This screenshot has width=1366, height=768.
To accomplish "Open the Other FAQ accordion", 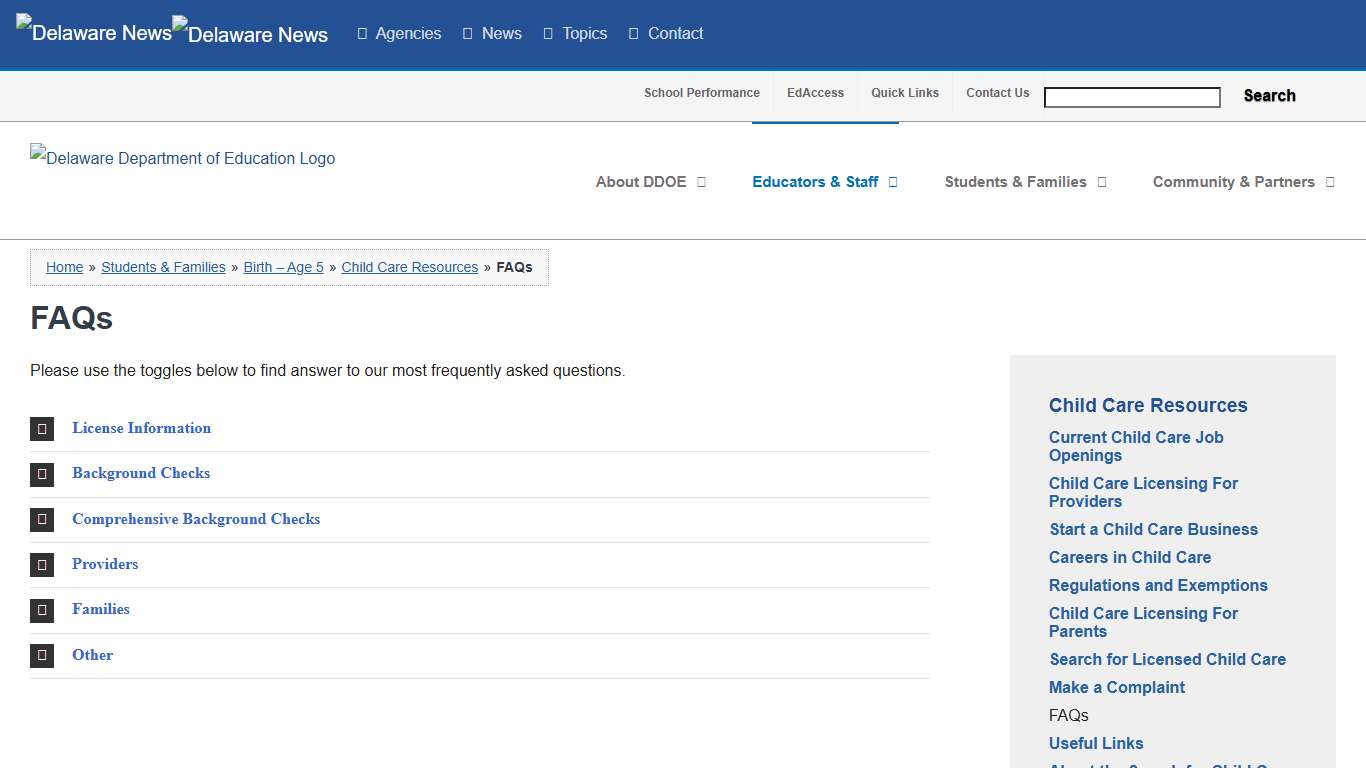I will (x=92, y=655).
